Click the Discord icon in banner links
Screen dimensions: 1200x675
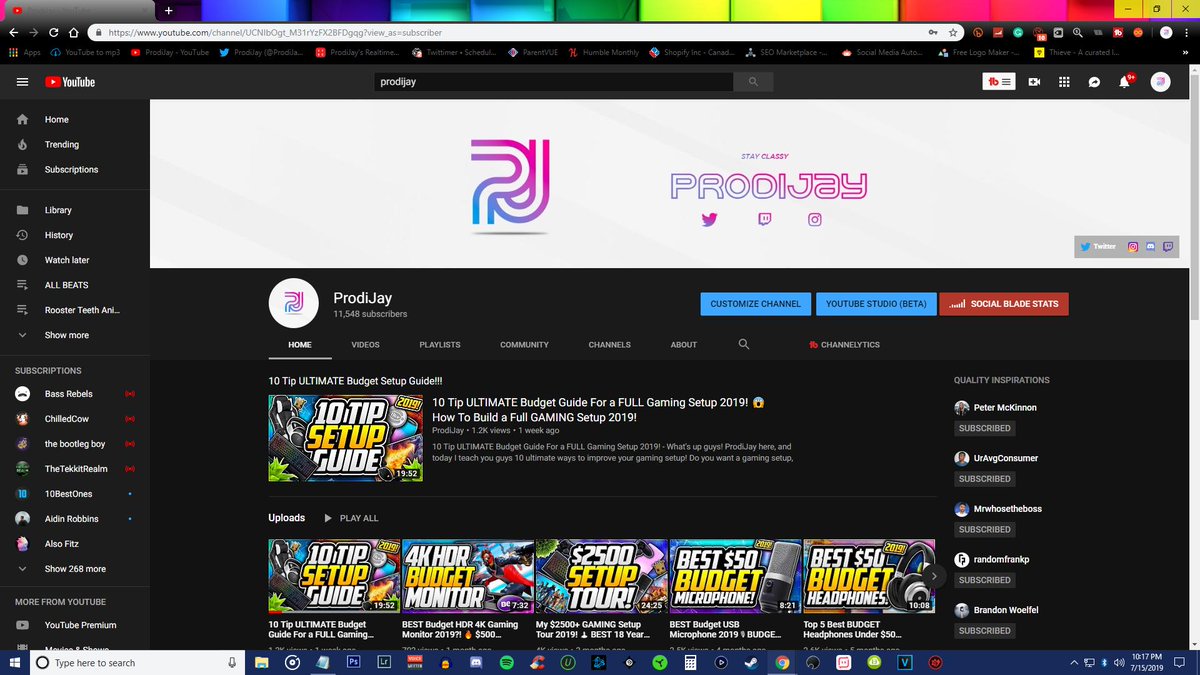(x=1150, y=246)
